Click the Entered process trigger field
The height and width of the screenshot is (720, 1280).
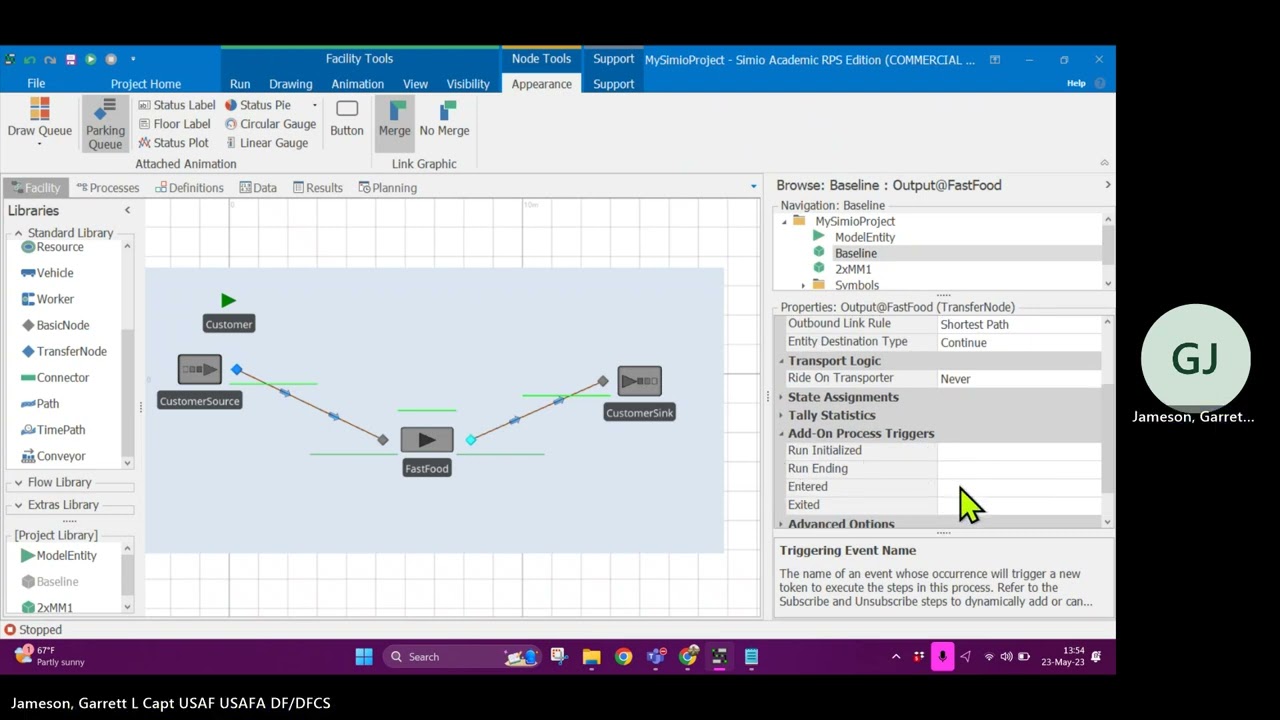1018,487
